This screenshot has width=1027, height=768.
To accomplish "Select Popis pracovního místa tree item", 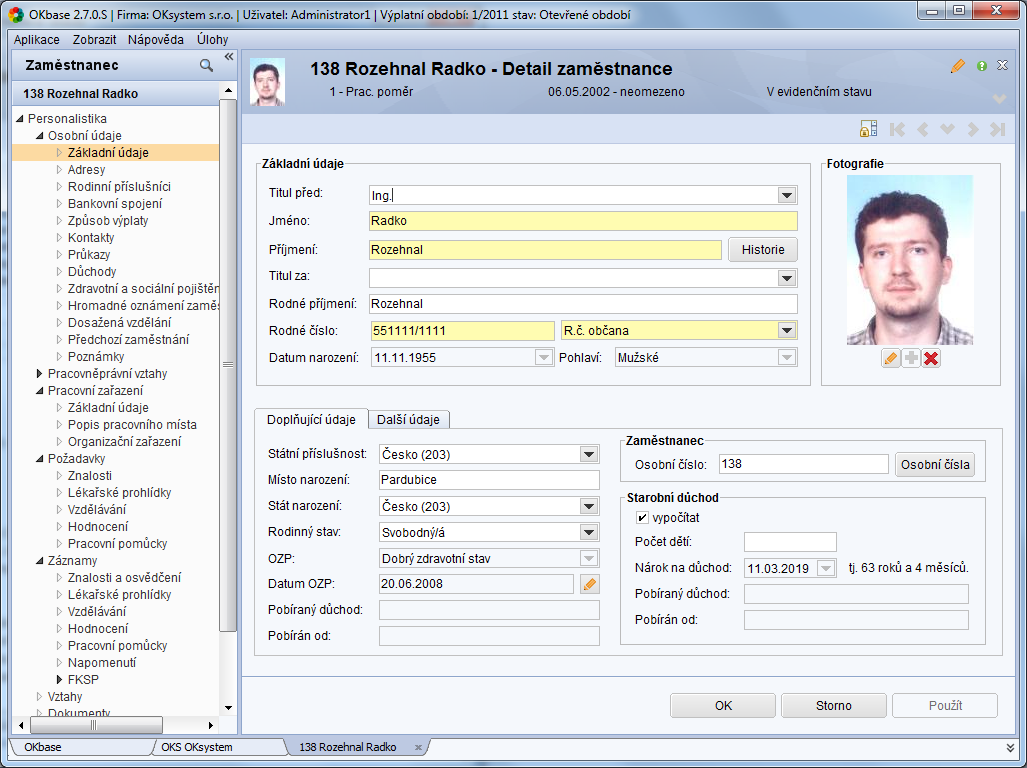I will click(132, 425).
